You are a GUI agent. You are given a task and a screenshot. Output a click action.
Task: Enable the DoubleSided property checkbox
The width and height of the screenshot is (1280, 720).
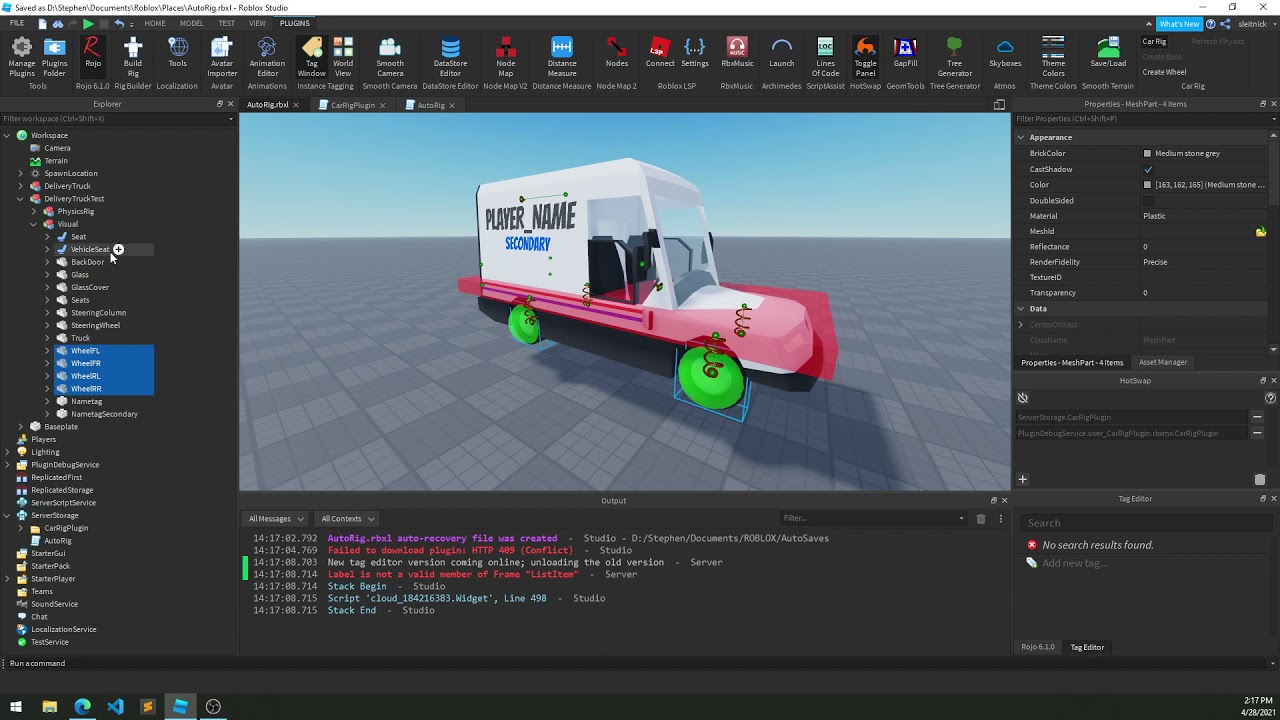(x=1148, y=200)
